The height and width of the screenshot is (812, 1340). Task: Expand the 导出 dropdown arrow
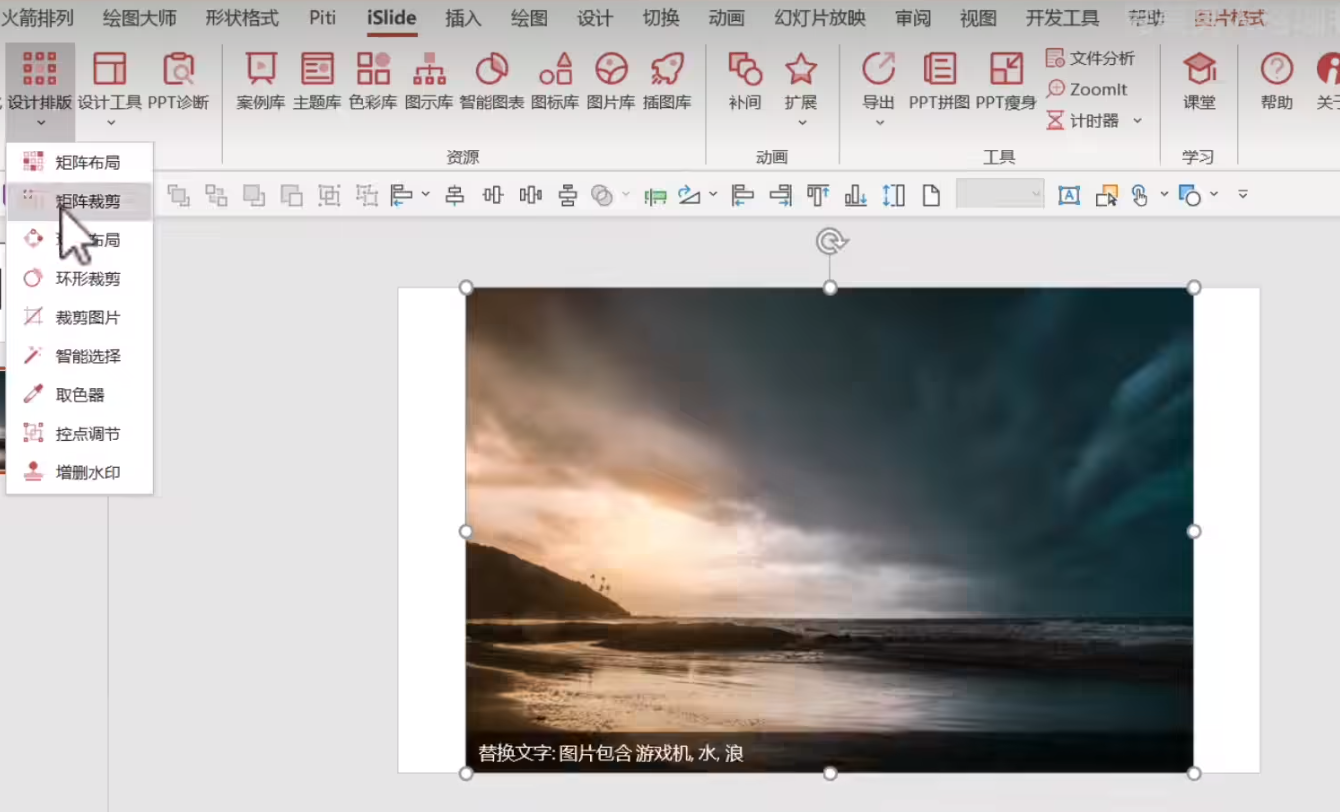879,123
